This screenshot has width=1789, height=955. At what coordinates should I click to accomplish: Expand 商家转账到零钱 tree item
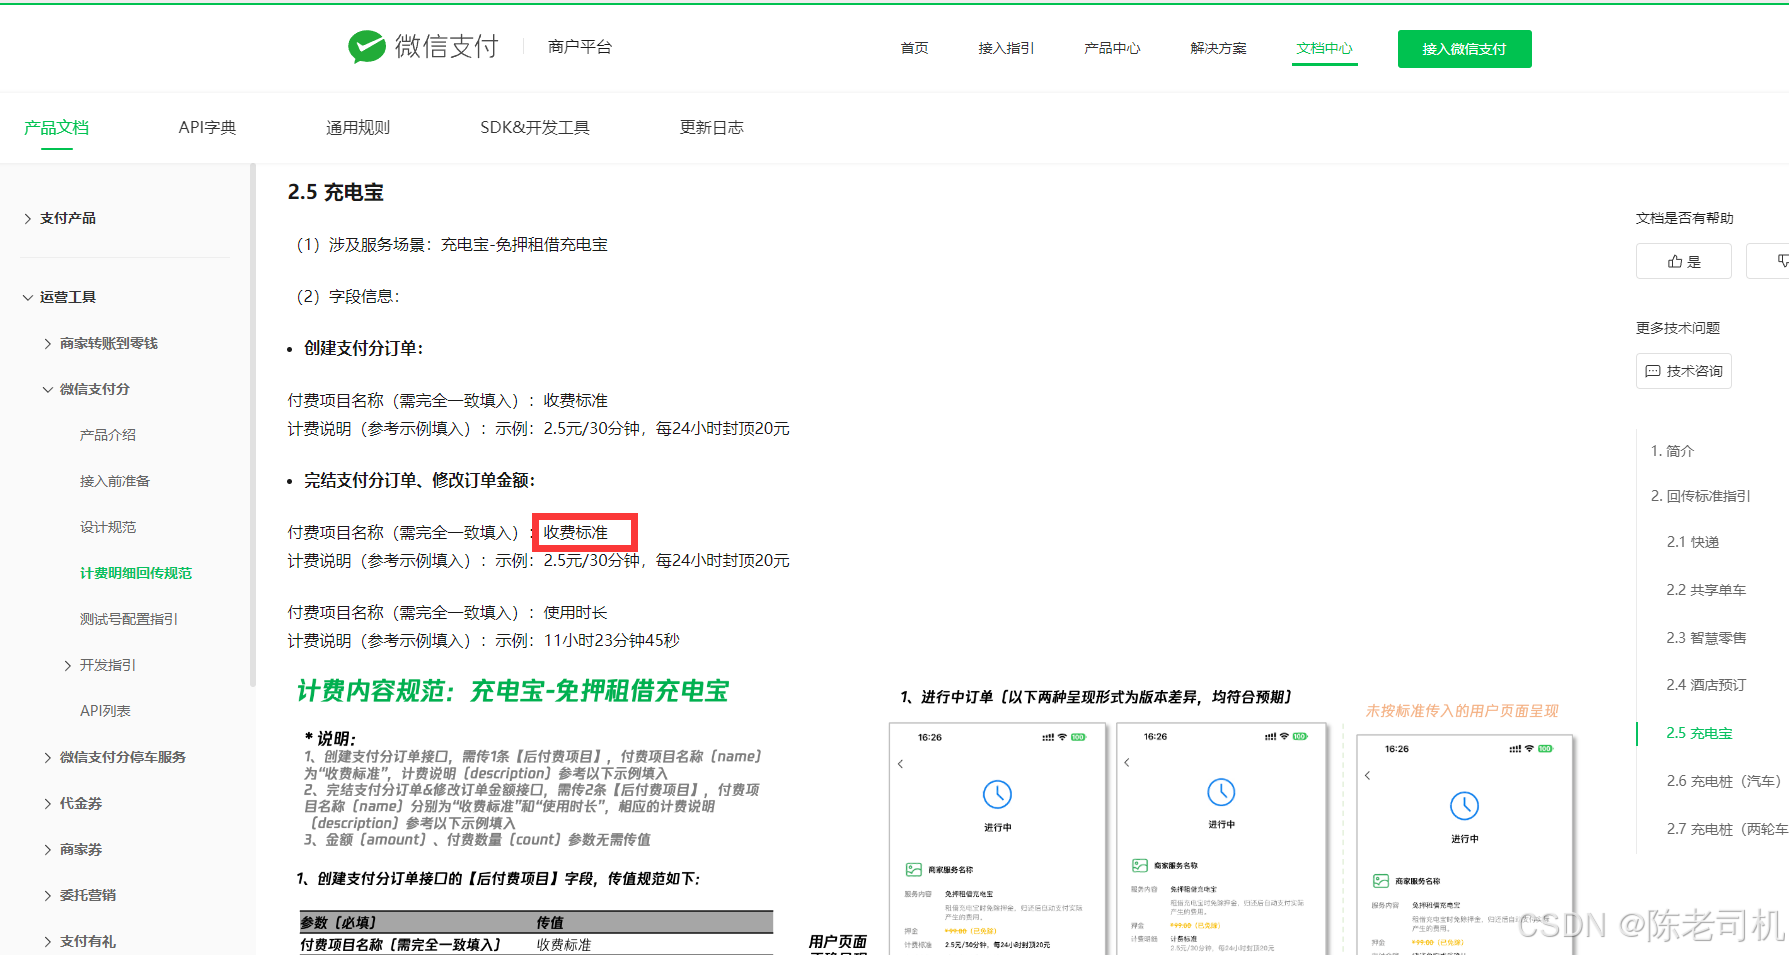point(101,343)
